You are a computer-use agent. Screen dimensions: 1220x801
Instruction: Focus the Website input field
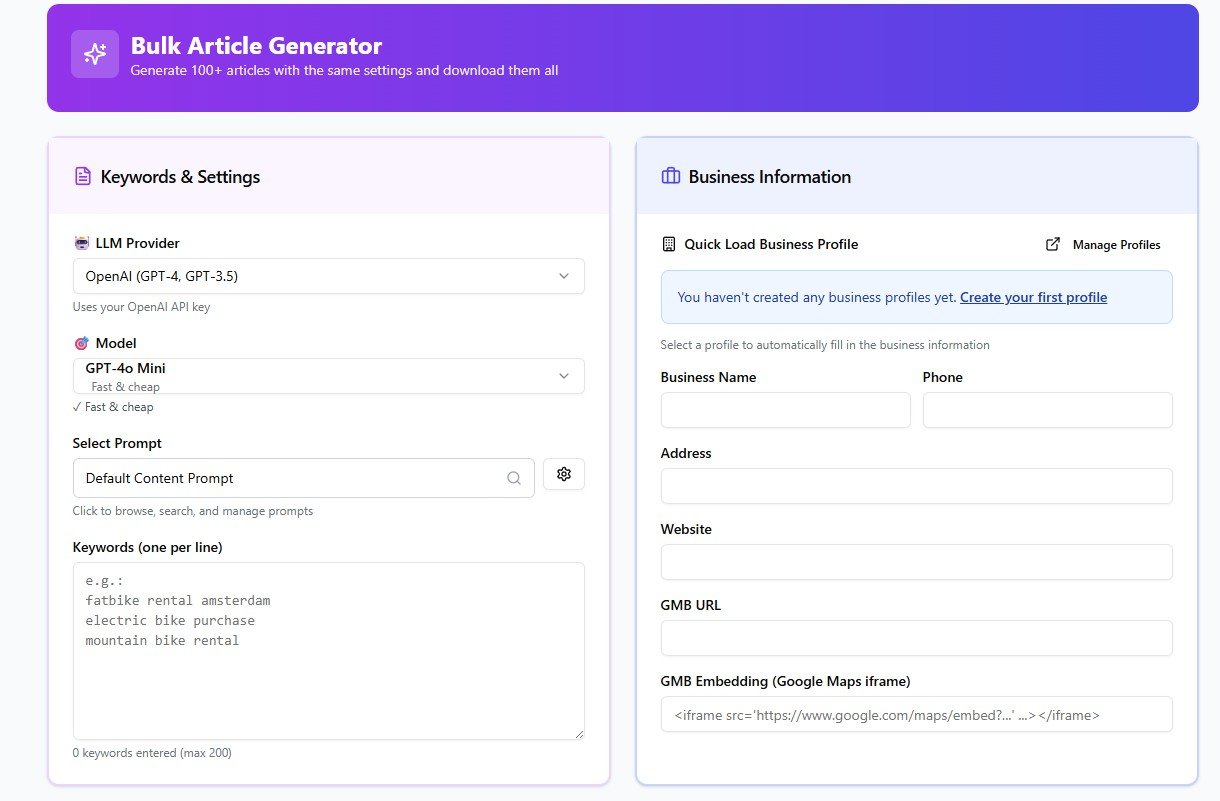[916, 562]
